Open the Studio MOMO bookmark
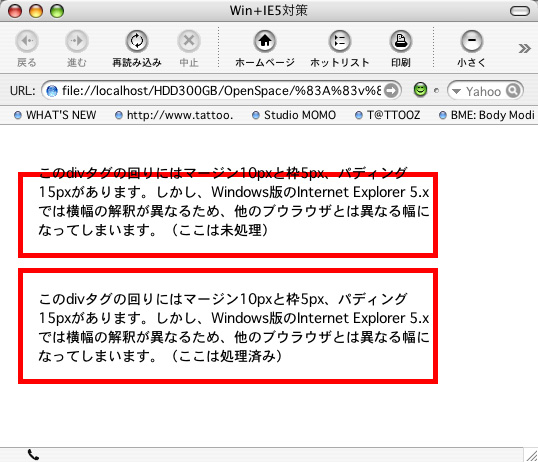538x462 pixels. click(x=294, y=115)
